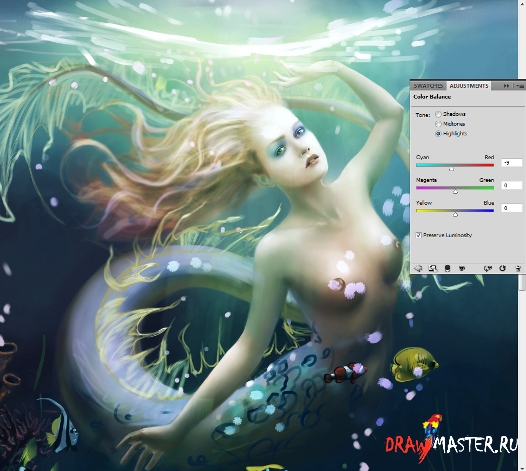Image resolution: width=526 pixels, height=471 pixels.
Task: Select the Shadows tone radio button
Action: click(x=438, y=114)
